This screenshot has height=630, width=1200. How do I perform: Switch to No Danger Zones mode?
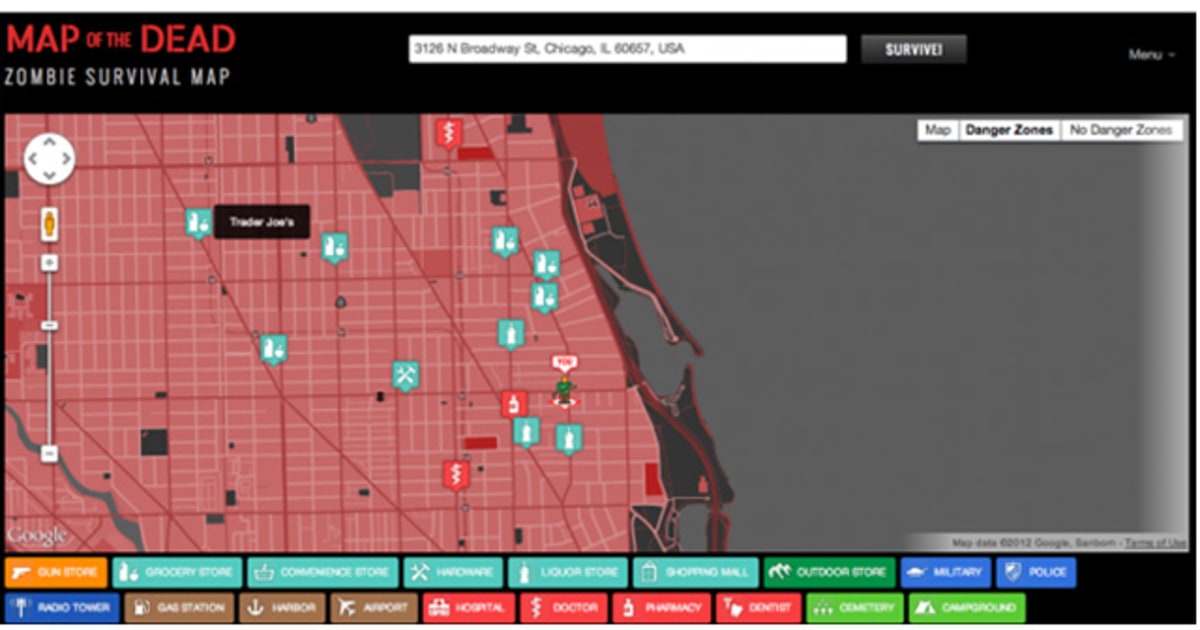(x=1122, y=129)
